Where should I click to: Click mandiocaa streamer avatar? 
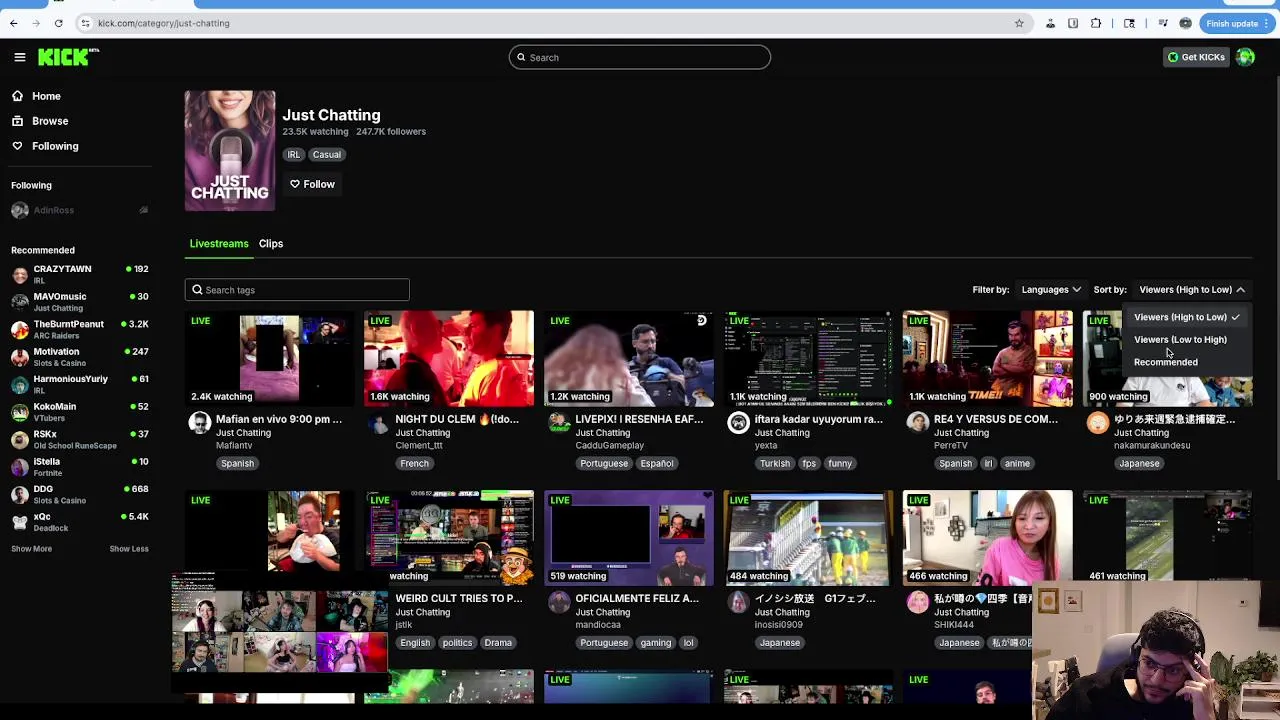coord(559,602)
